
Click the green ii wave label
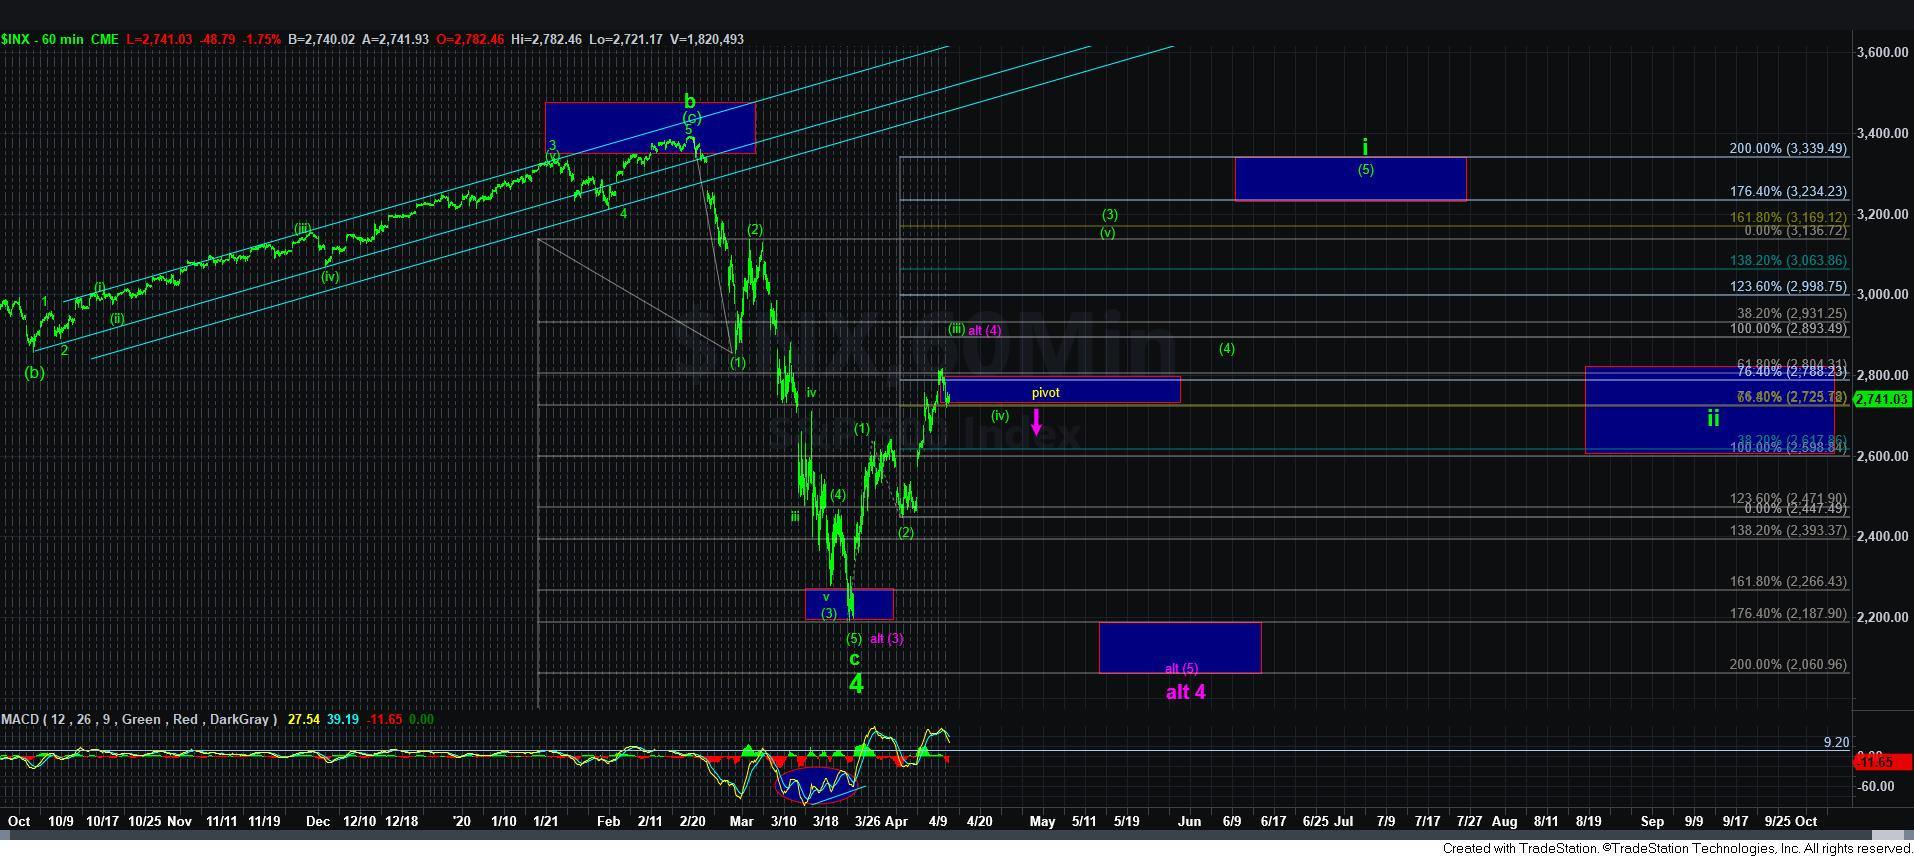coord(1713,418)
